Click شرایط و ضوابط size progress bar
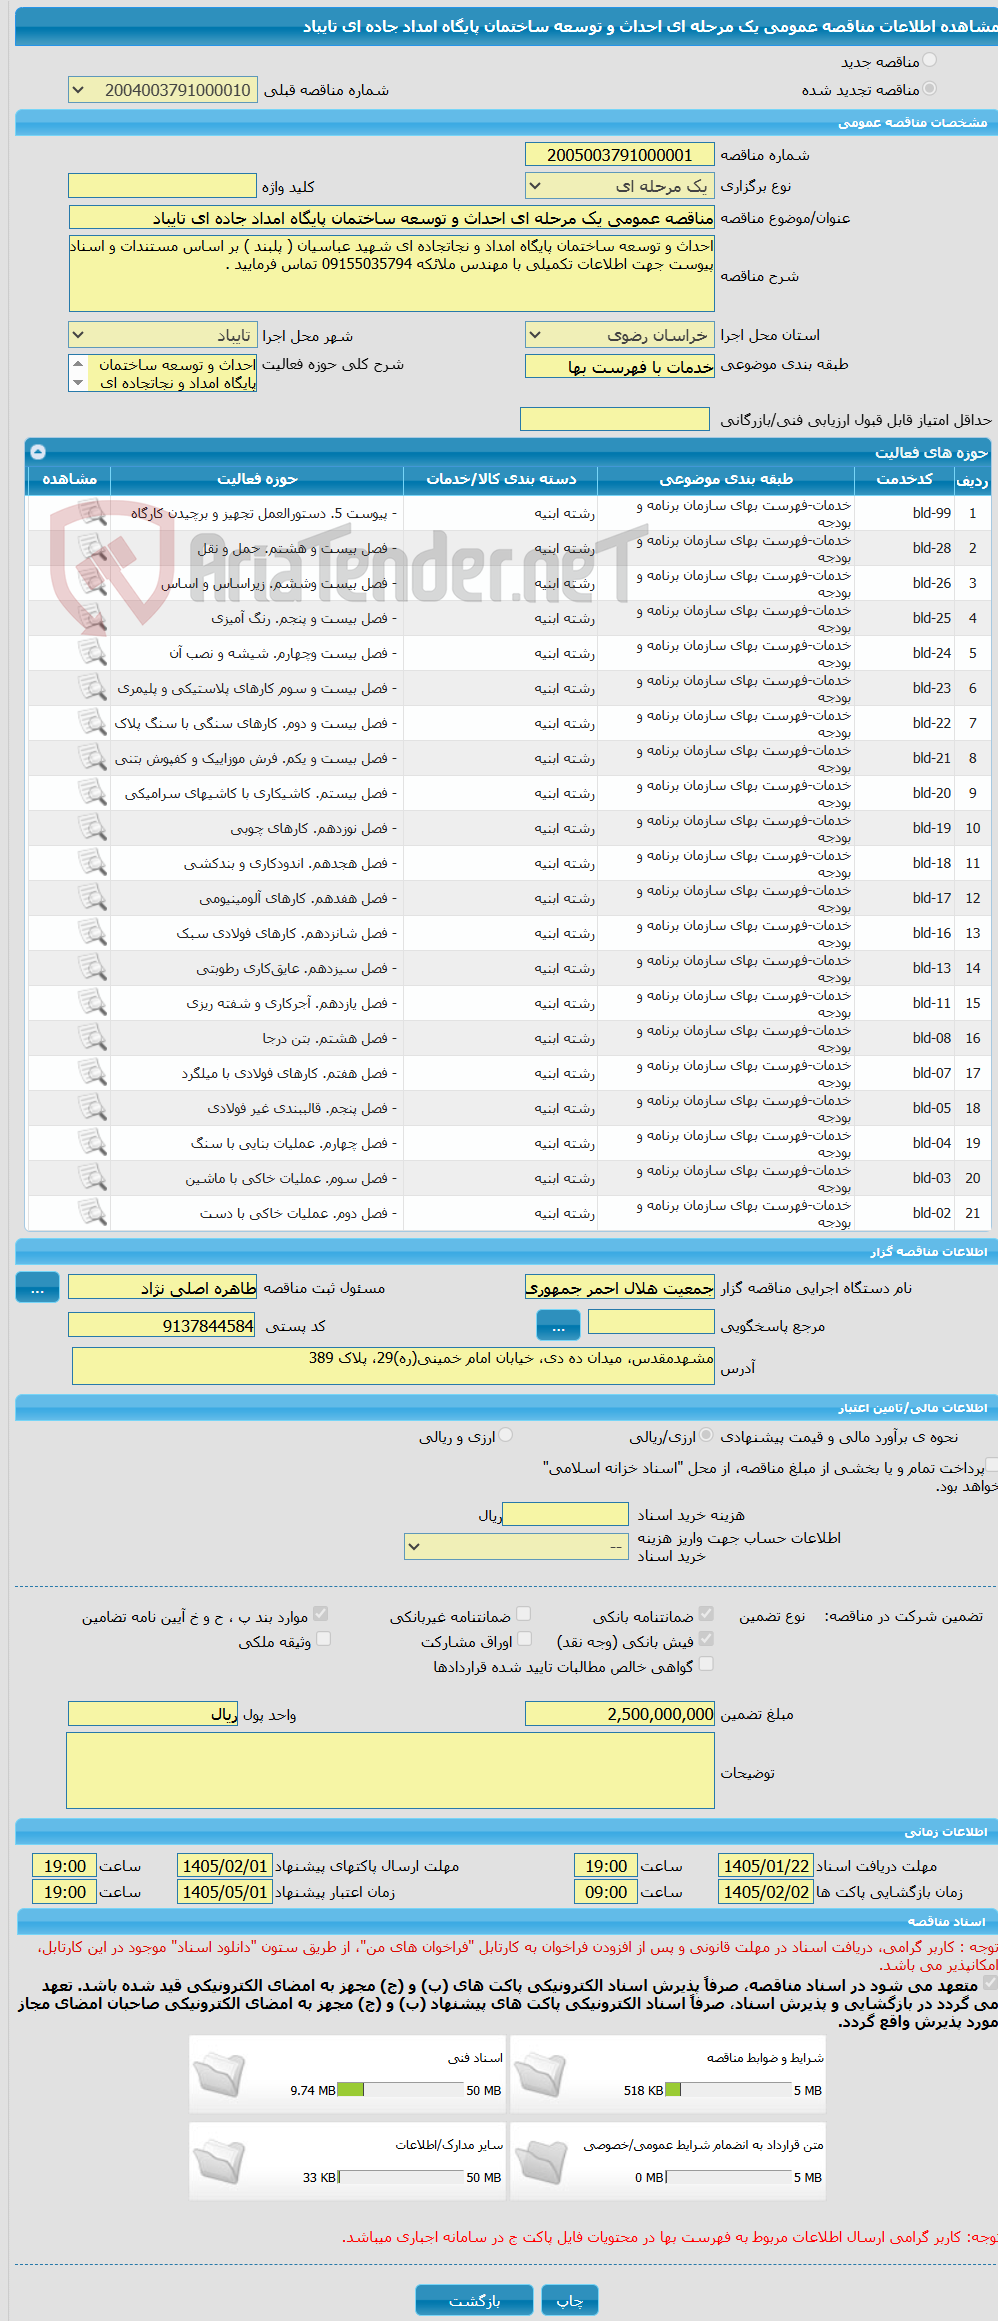The image size is (998, 2321). click(x=728, y=2090)
